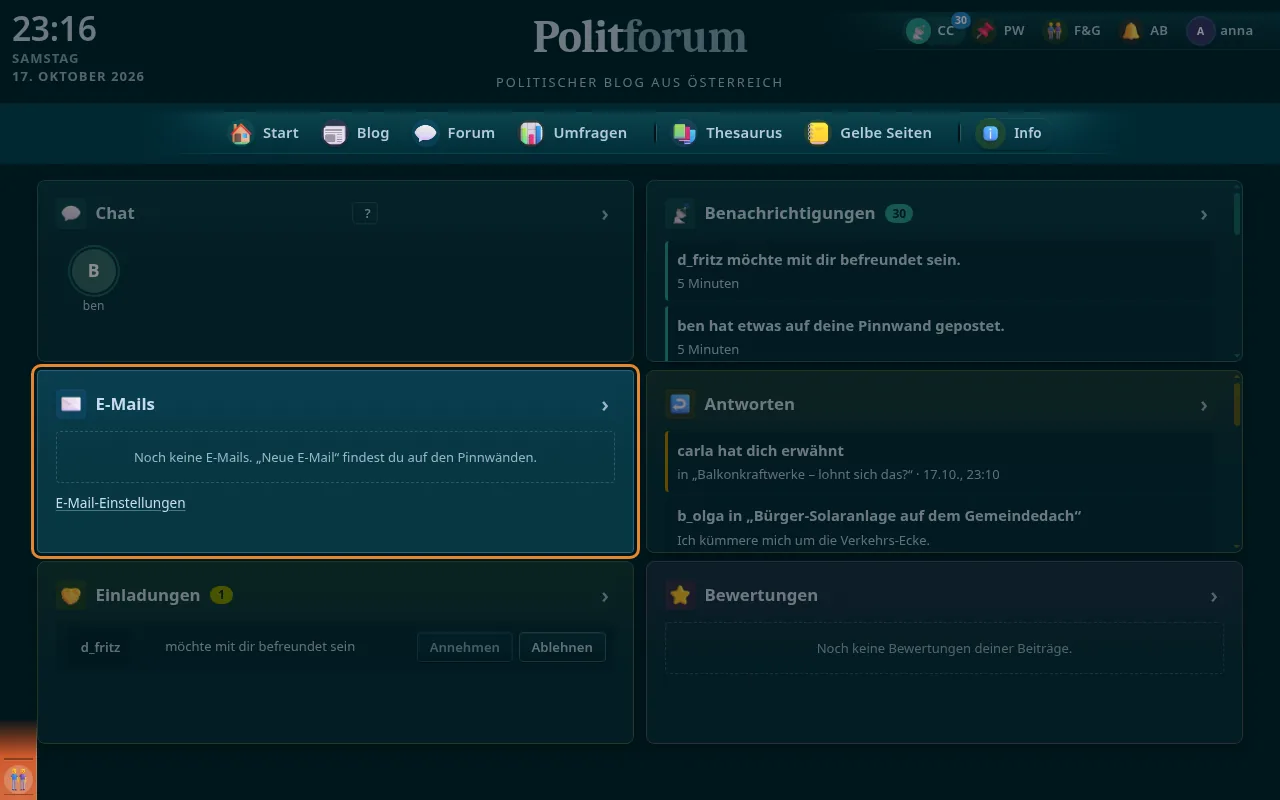
Task: Click the CC notifications icon with badge
Action: [918, 31]
